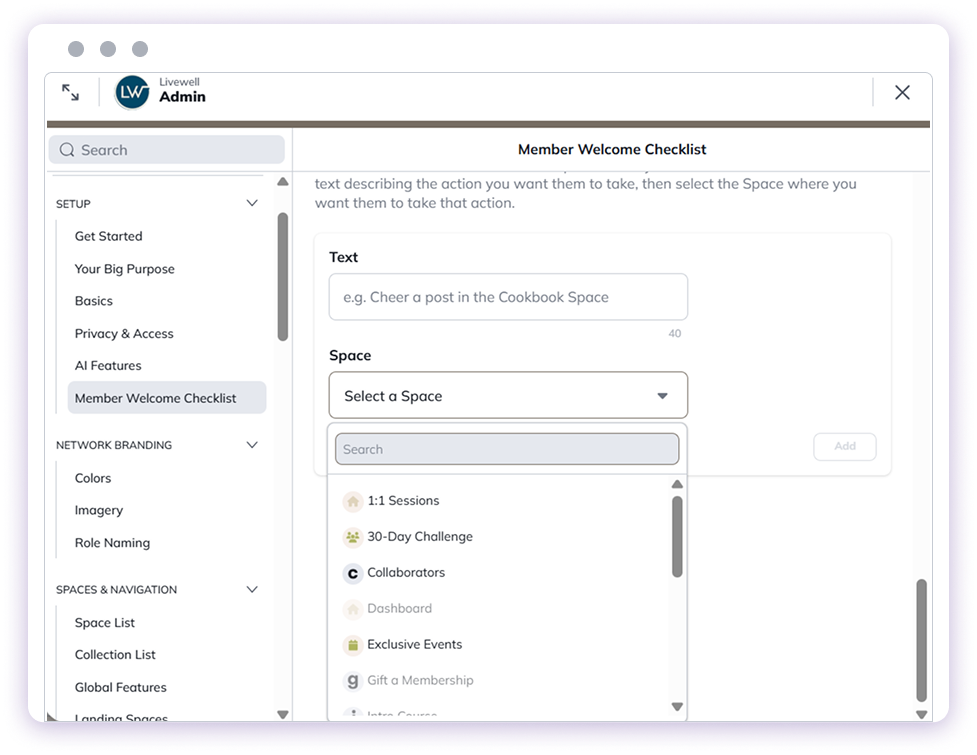Image resolution: width=977 pixels, height=755 pixels.
Task: Open the Imagery settings page
Action: pyautogui.click(x=98, y=510)
